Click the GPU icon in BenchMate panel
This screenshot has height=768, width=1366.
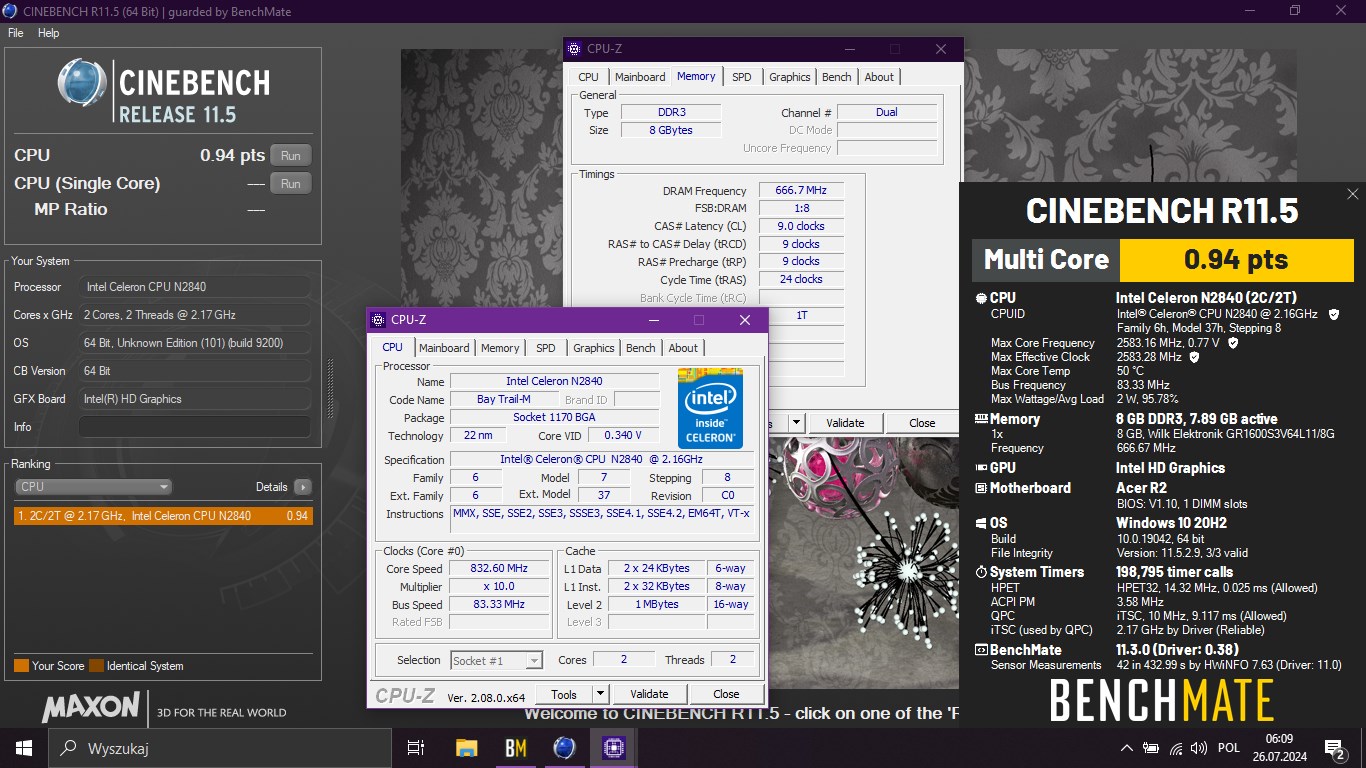point(981,468)
